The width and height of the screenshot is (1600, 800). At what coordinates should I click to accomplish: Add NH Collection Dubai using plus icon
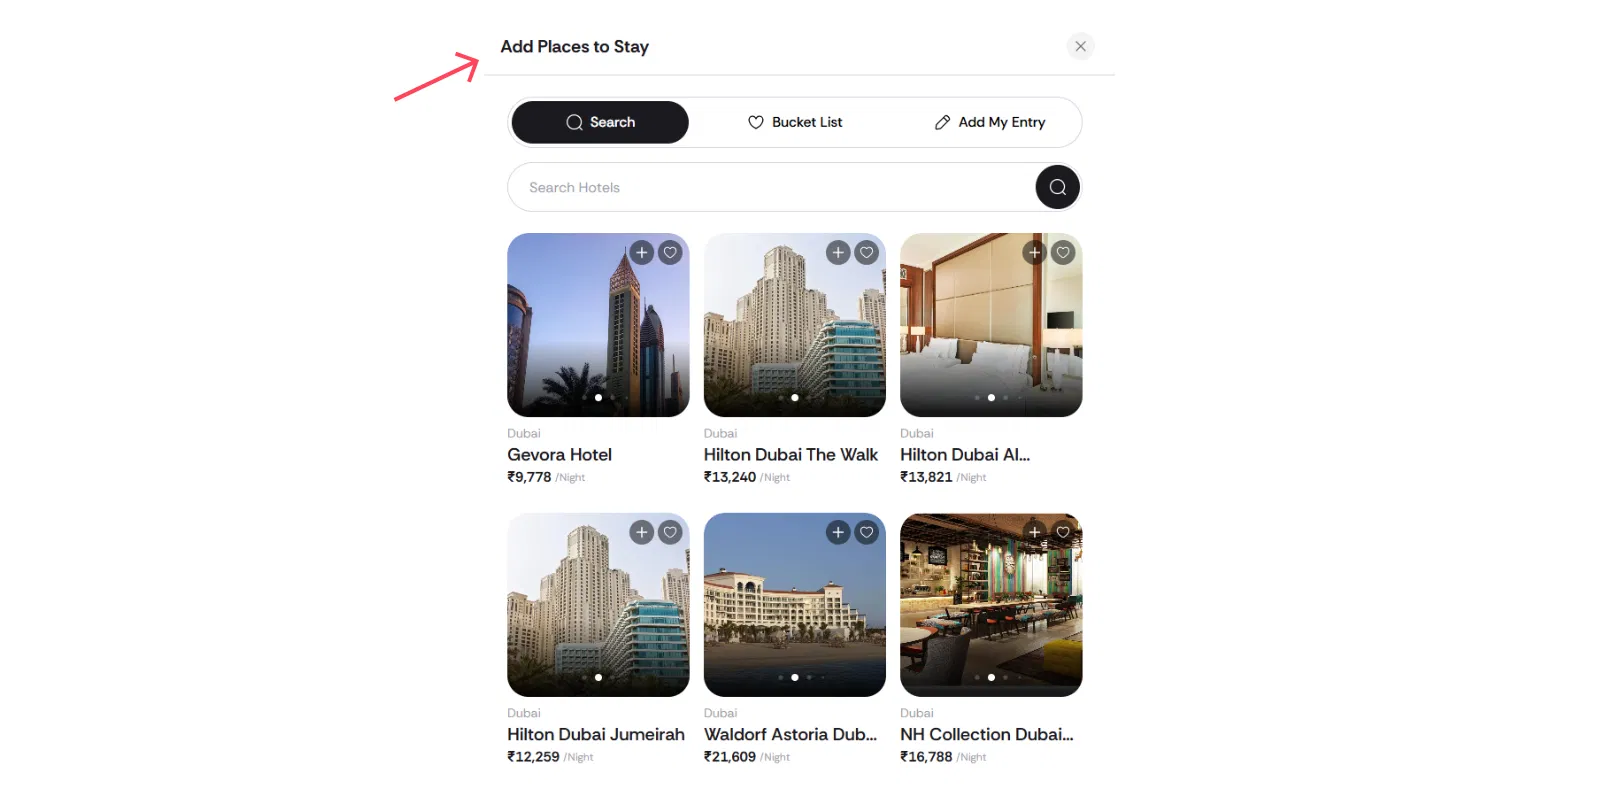click(x=1035, y=533)
